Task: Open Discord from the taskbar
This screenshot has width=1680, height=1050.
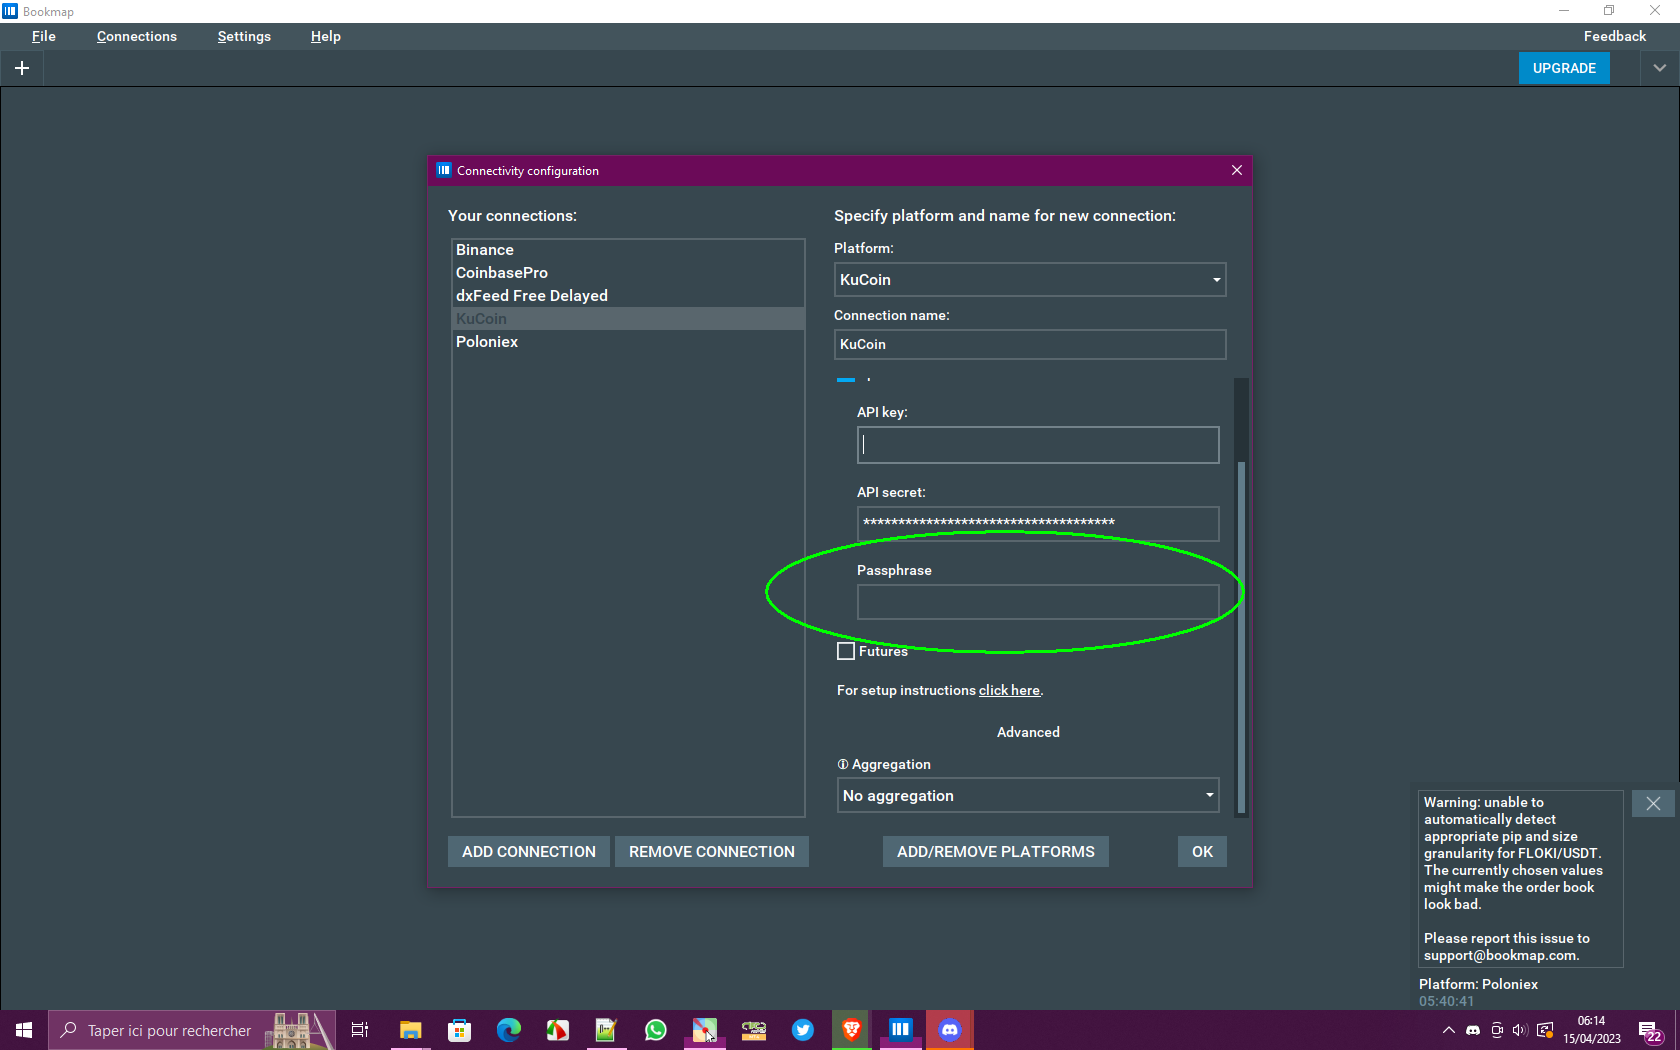Action: [x=950, y=1029]
